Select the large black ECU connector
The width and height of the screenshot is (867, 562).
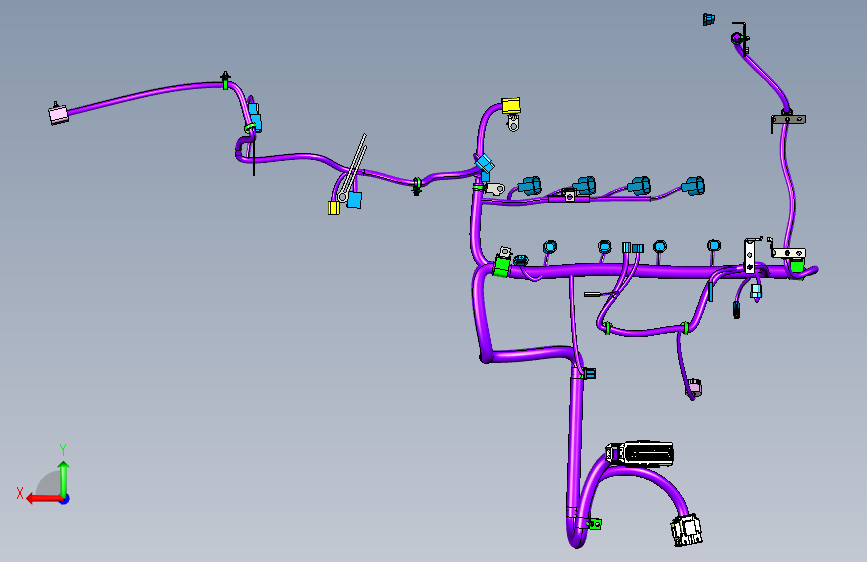tap(640, 452)
